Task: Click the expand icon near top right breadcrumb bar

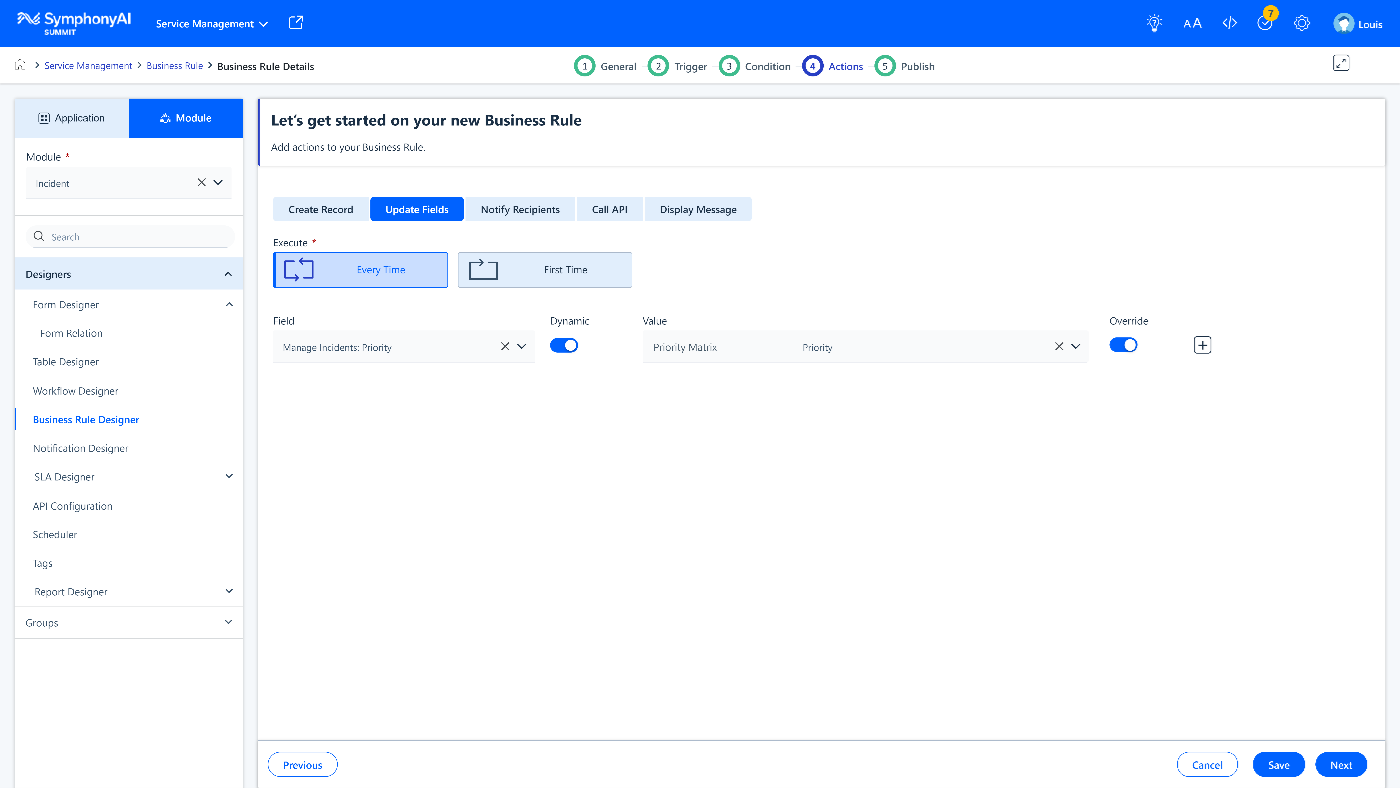Action: 1340,62
